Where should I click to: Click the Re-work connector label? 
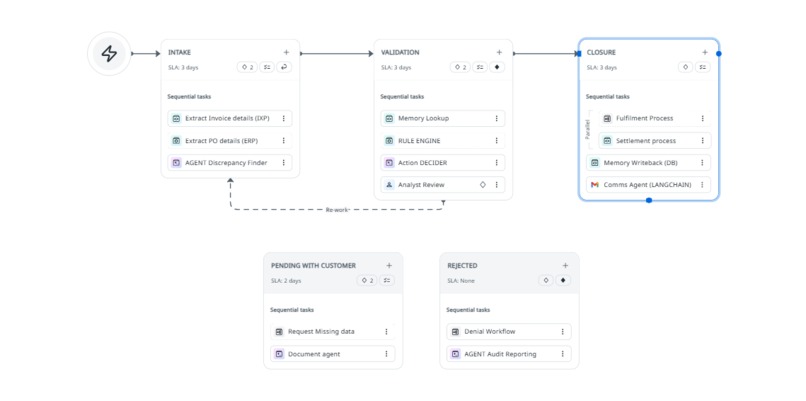click(x=337, y=210)
